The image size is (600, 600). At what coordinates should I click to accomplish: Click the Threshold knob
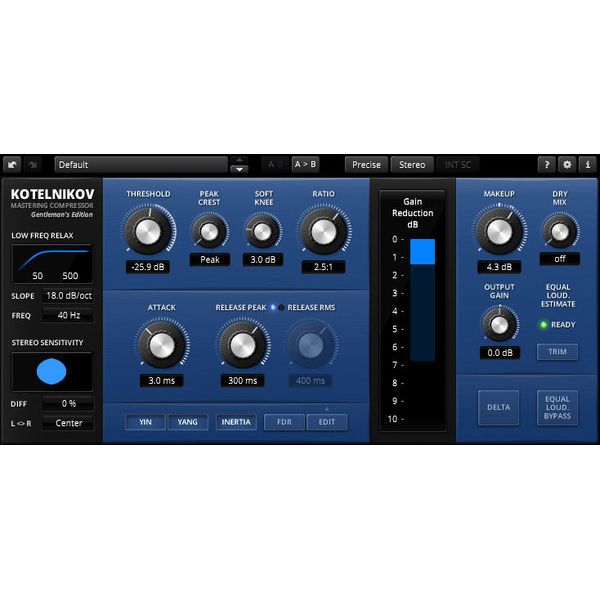(x=146, y=232)
